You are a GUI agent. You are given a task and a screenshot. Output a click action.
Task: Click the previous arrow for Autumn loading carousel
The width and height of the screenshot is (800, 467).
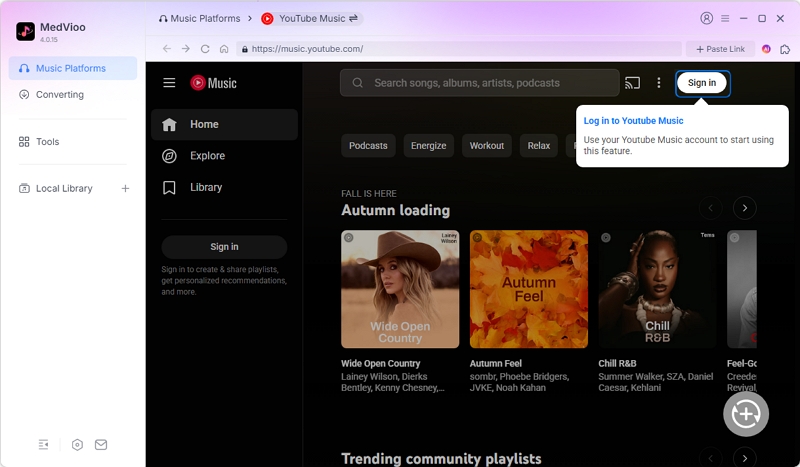(710, 208)
